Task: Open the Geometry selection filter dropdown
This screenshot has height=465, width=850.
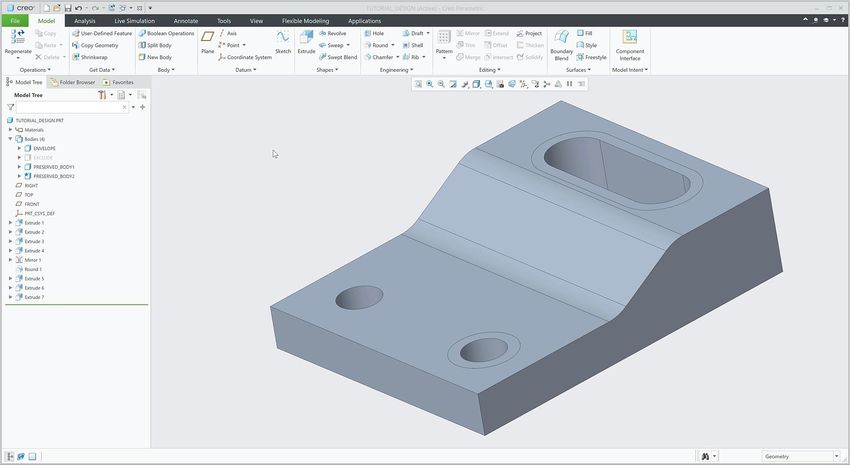Action: click(836, 456)
